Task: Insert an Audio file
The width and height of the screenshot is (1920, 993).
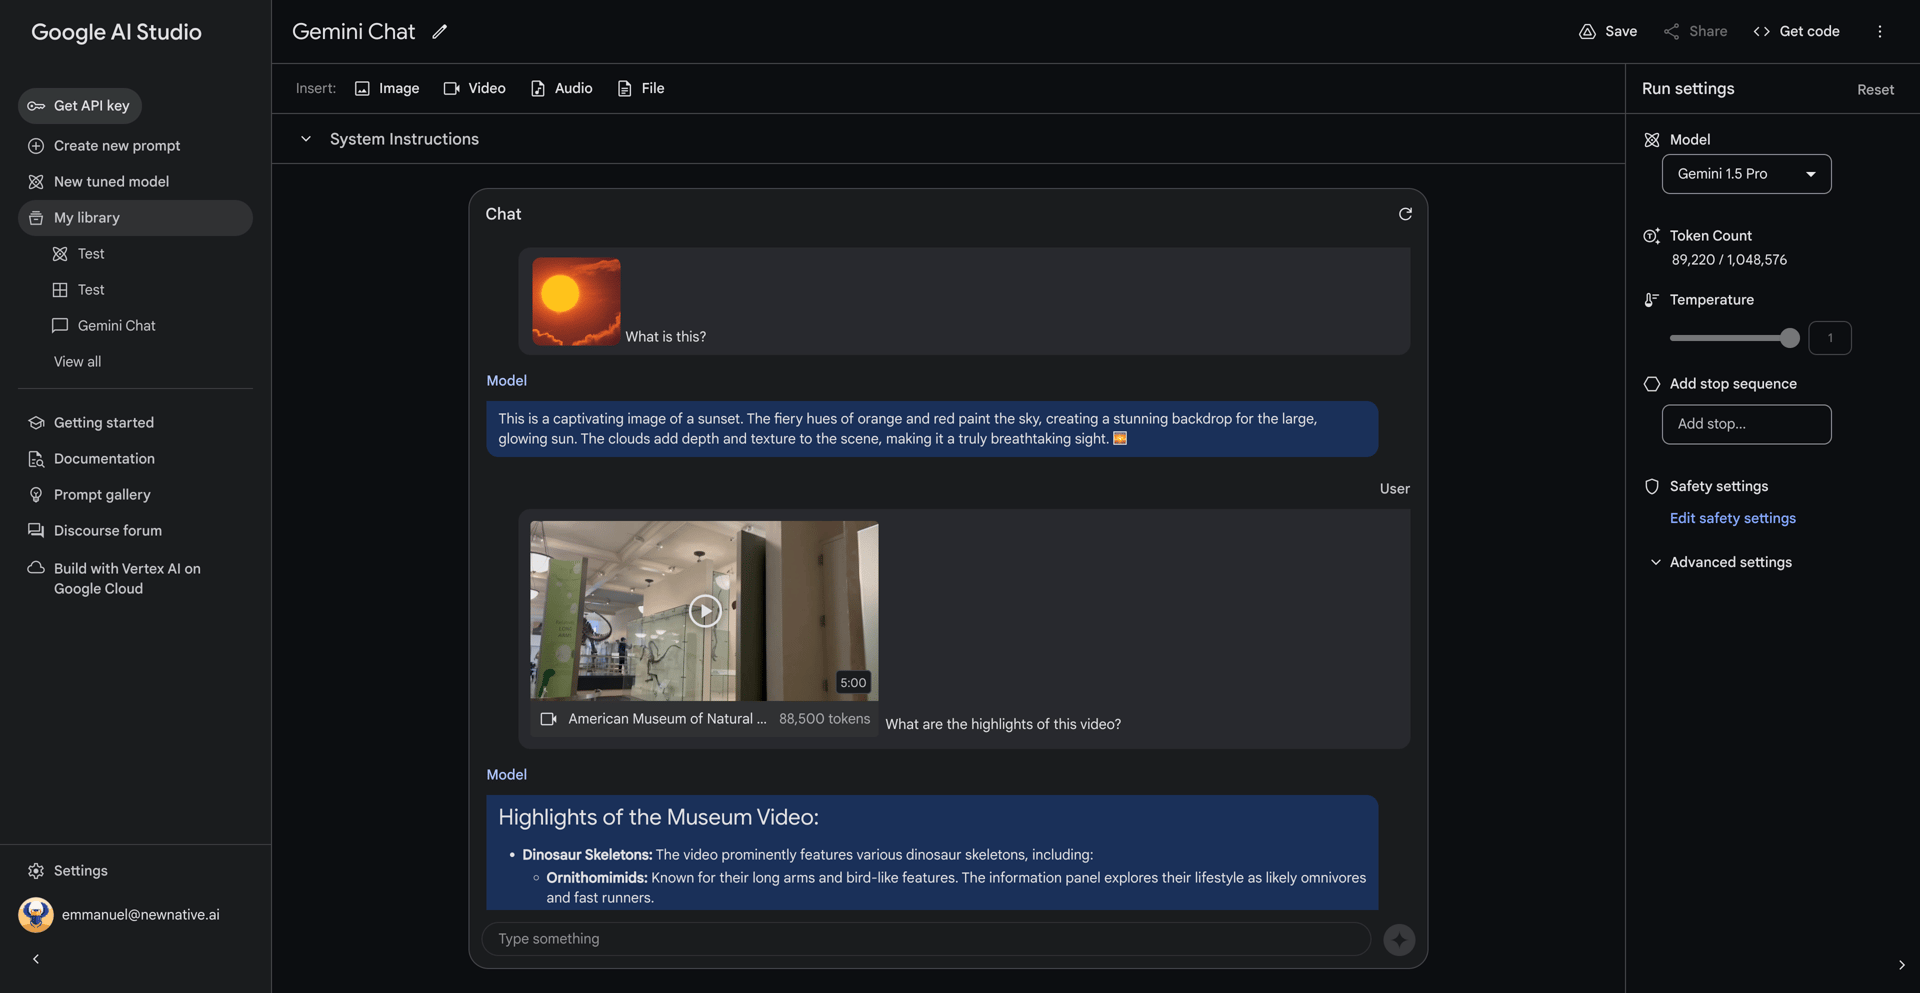Action: coord(561,88)
